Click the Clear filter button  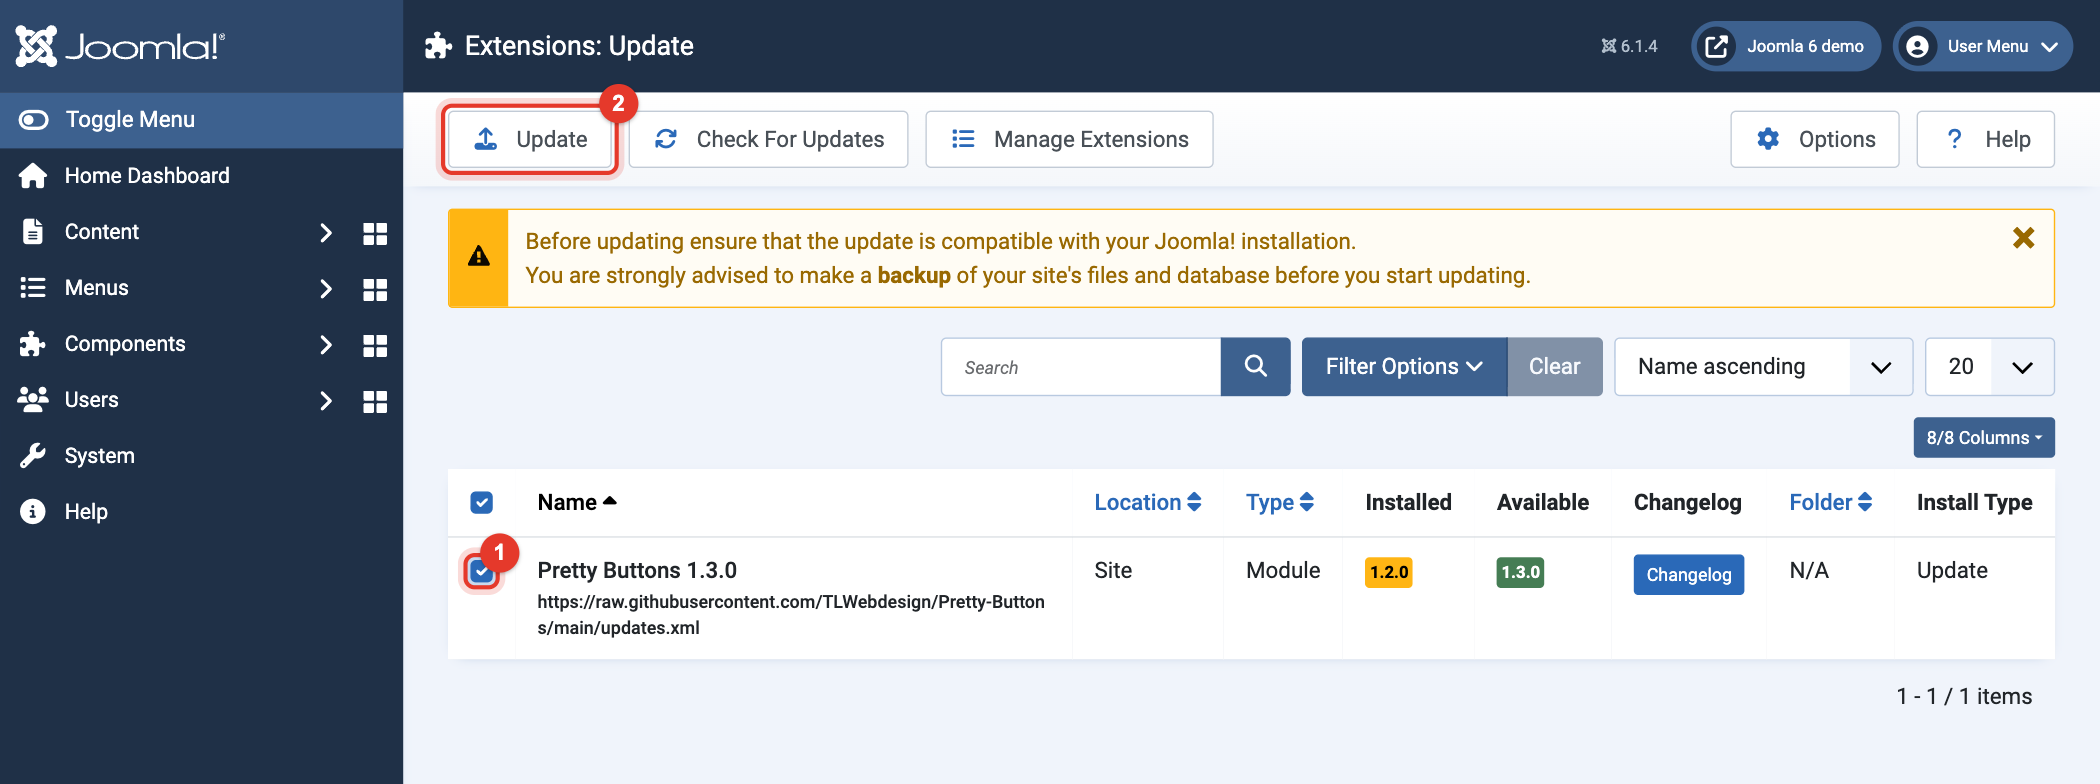click(x=1555, y=367)
